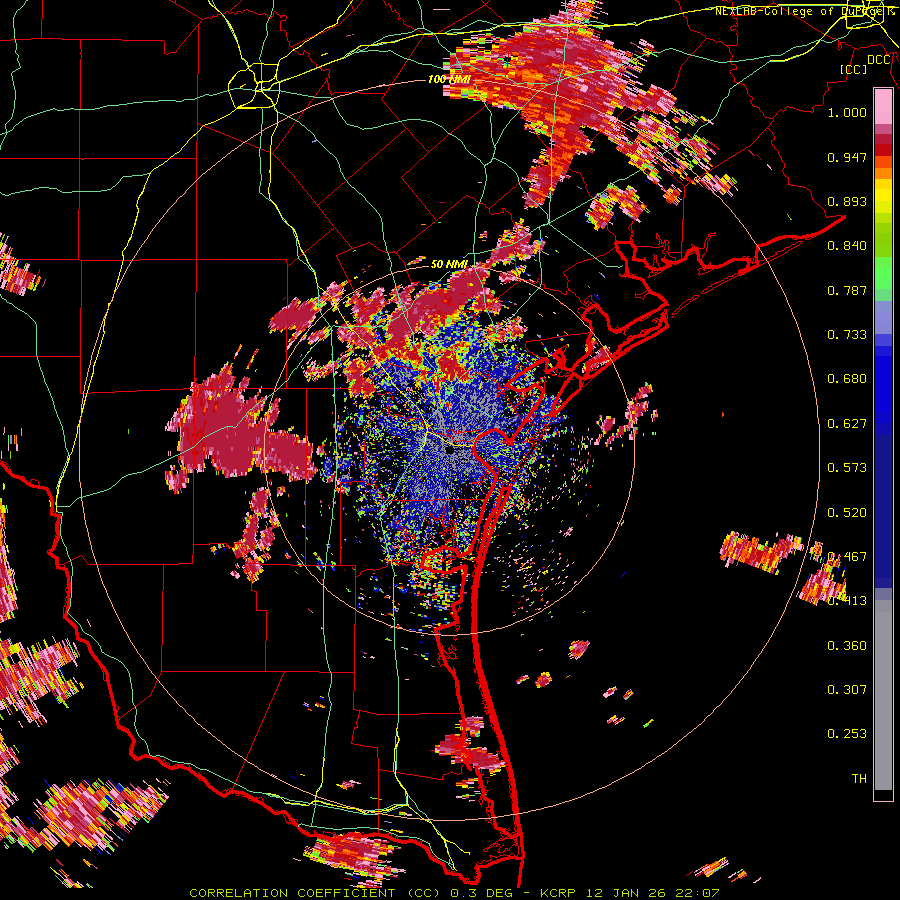Click the 50 NMI range ring label
The image size is (900, 900).
[x=449, y=264]
